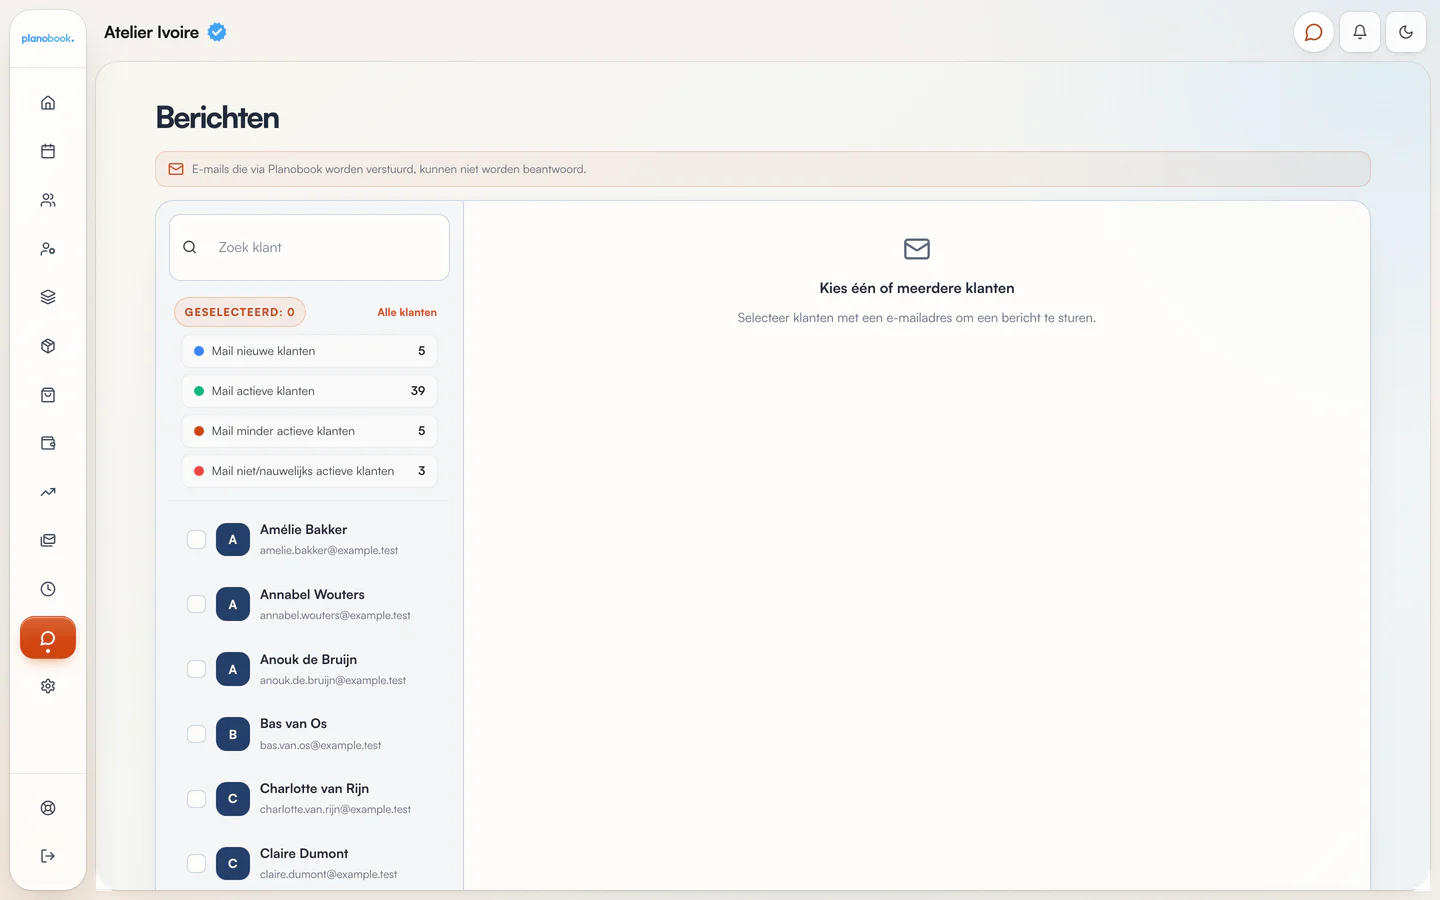Screen dimensions: 1440x900
Task: Open the wallet sidebar icon
Action: tap(48, 443)
